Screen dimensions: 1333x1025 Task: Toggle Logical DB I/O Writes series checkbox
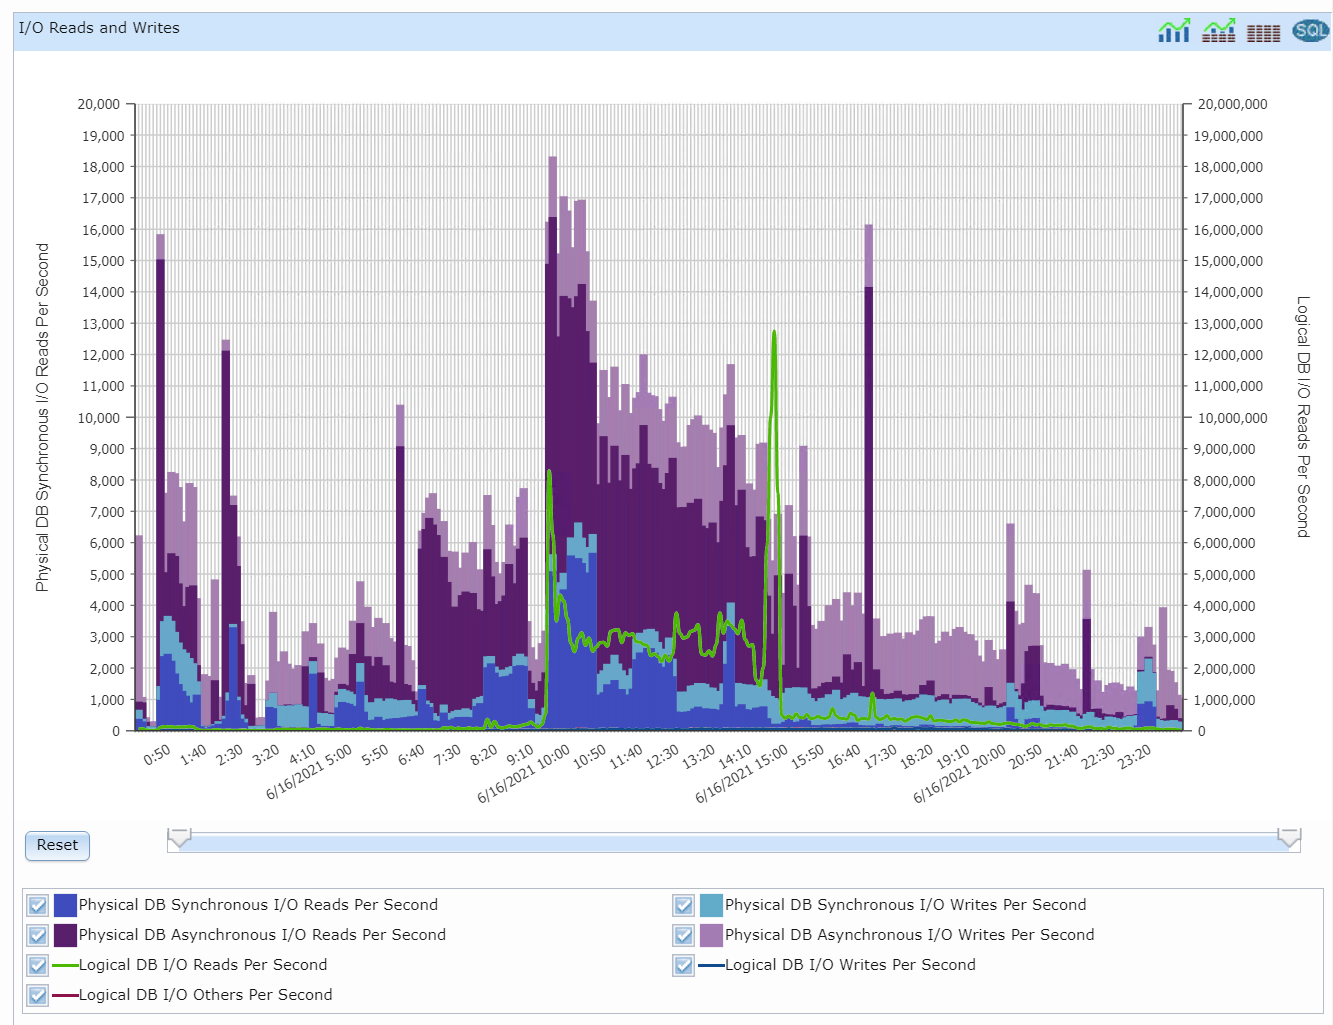[684, 966]
